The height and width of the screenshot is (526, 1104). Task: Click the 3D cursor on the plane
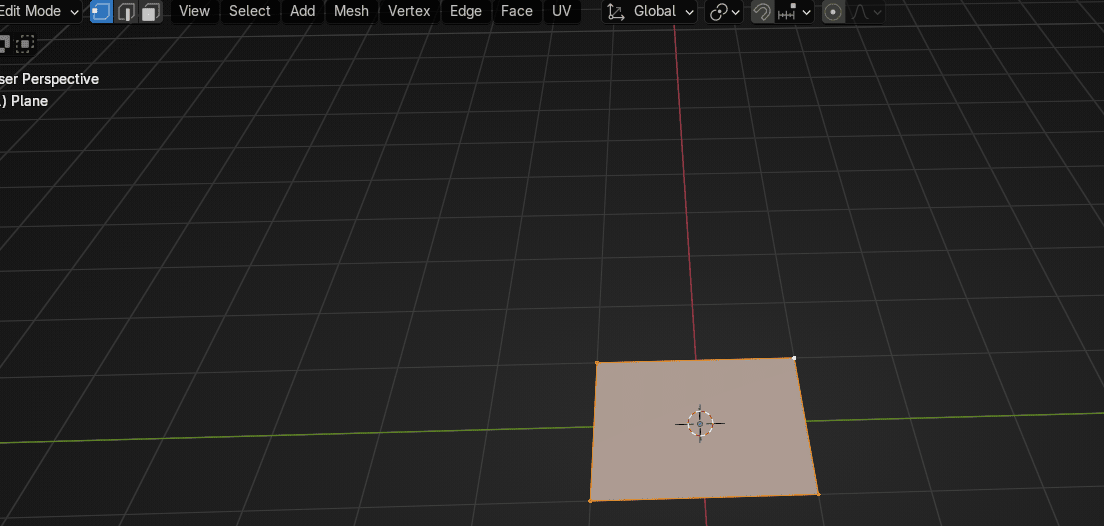coord(700,423)
